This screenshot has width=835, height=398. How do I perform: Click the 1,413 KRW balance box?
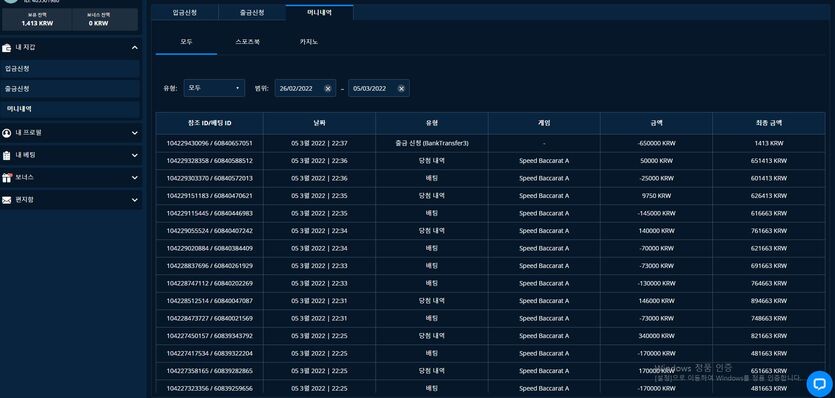(37, 20)
